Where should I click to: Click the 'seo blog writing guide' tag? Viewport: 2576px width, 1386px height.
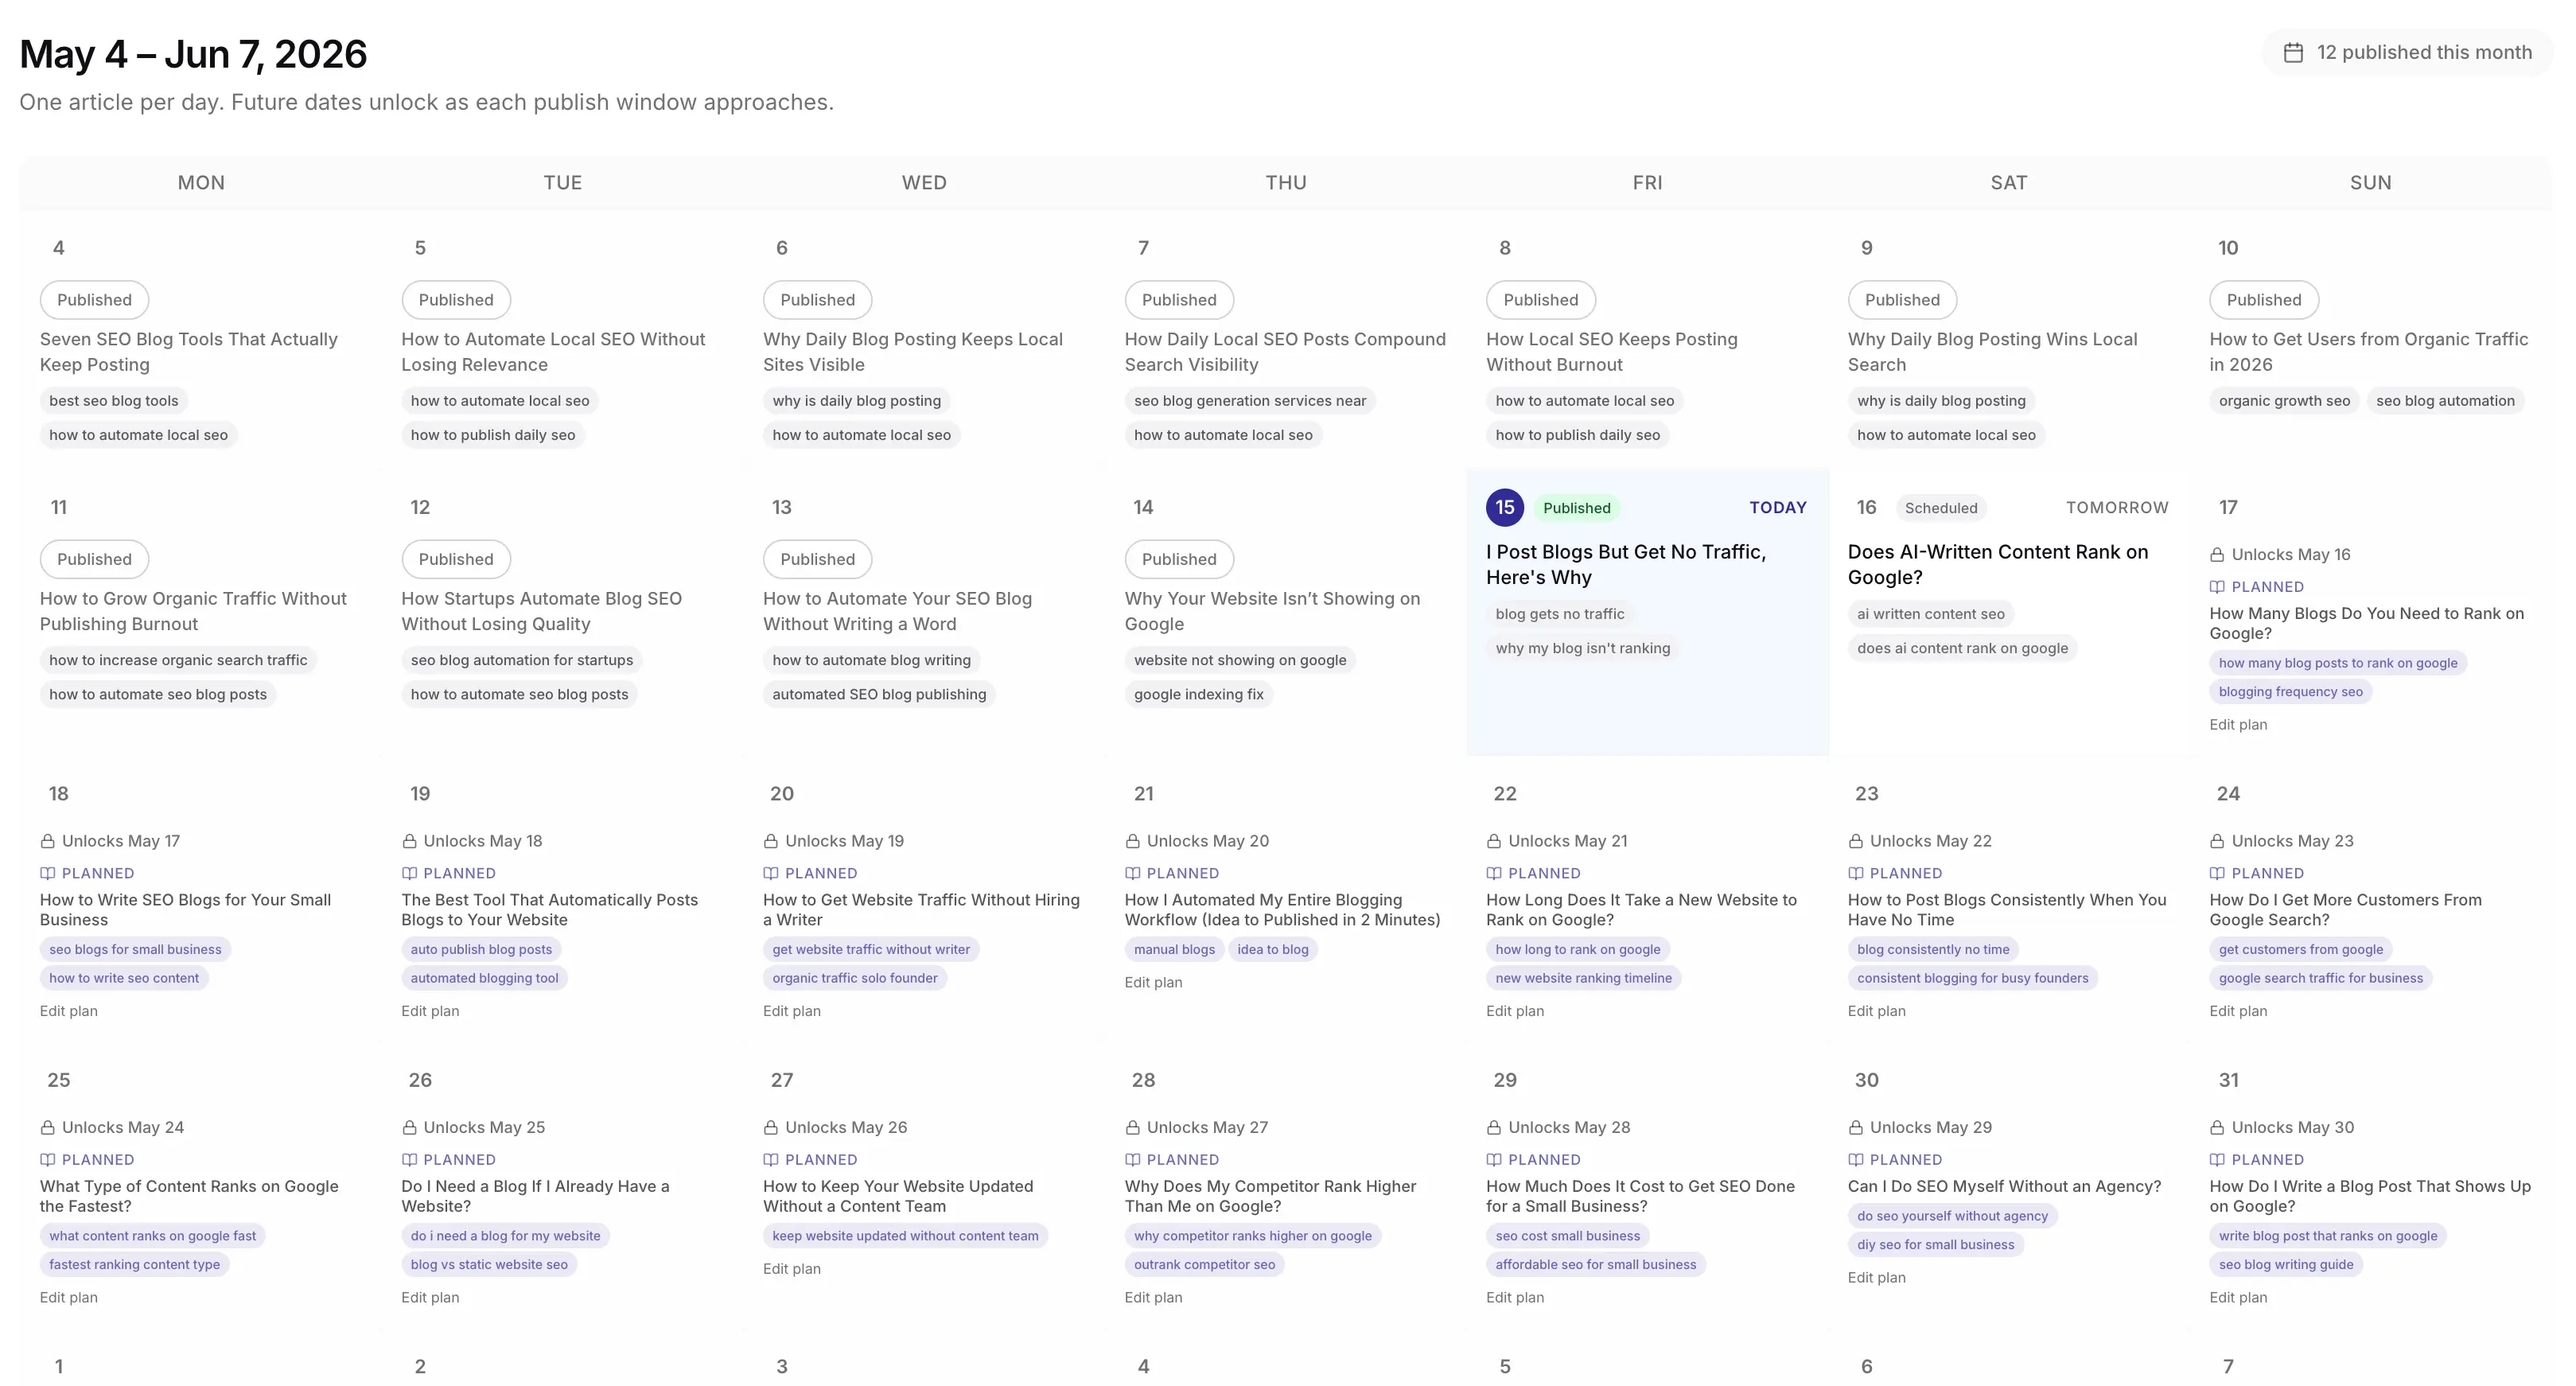coord(2285,1265)
